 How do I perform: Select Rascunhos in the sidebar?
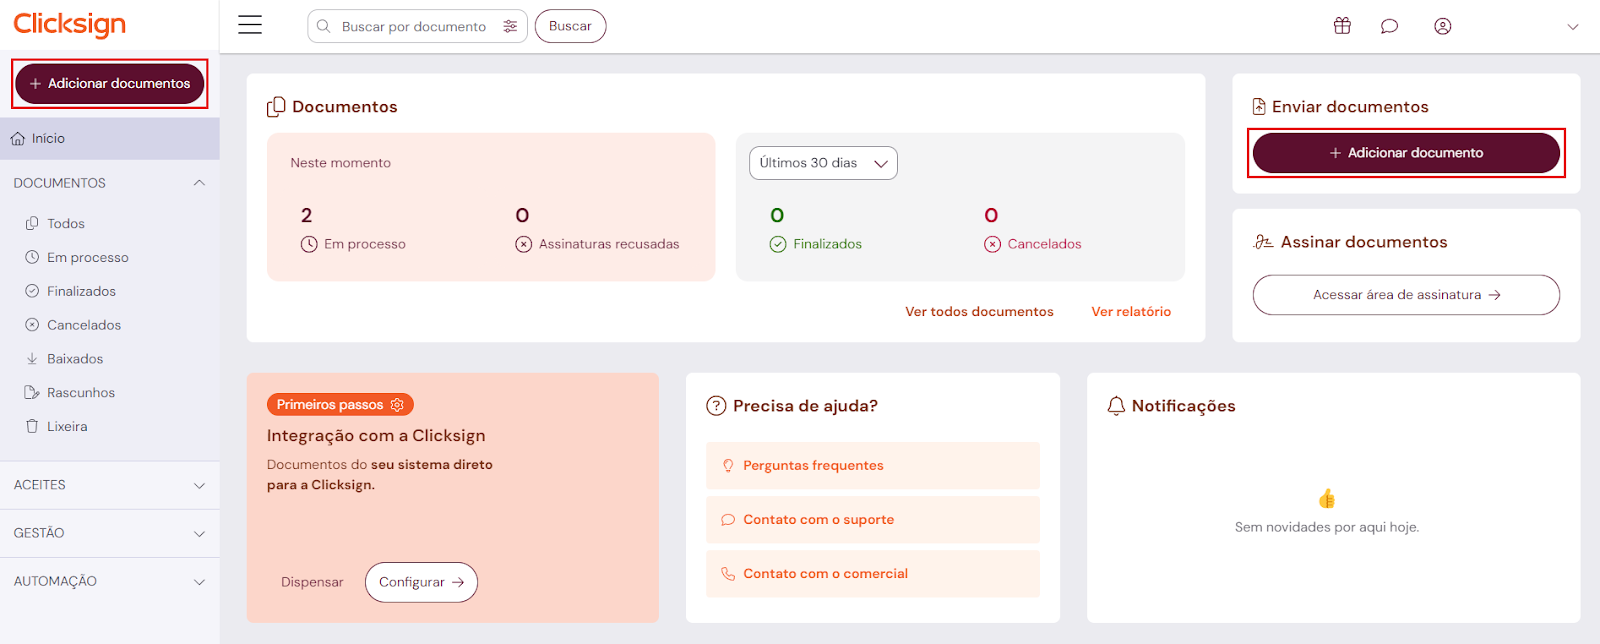(80, 393)
